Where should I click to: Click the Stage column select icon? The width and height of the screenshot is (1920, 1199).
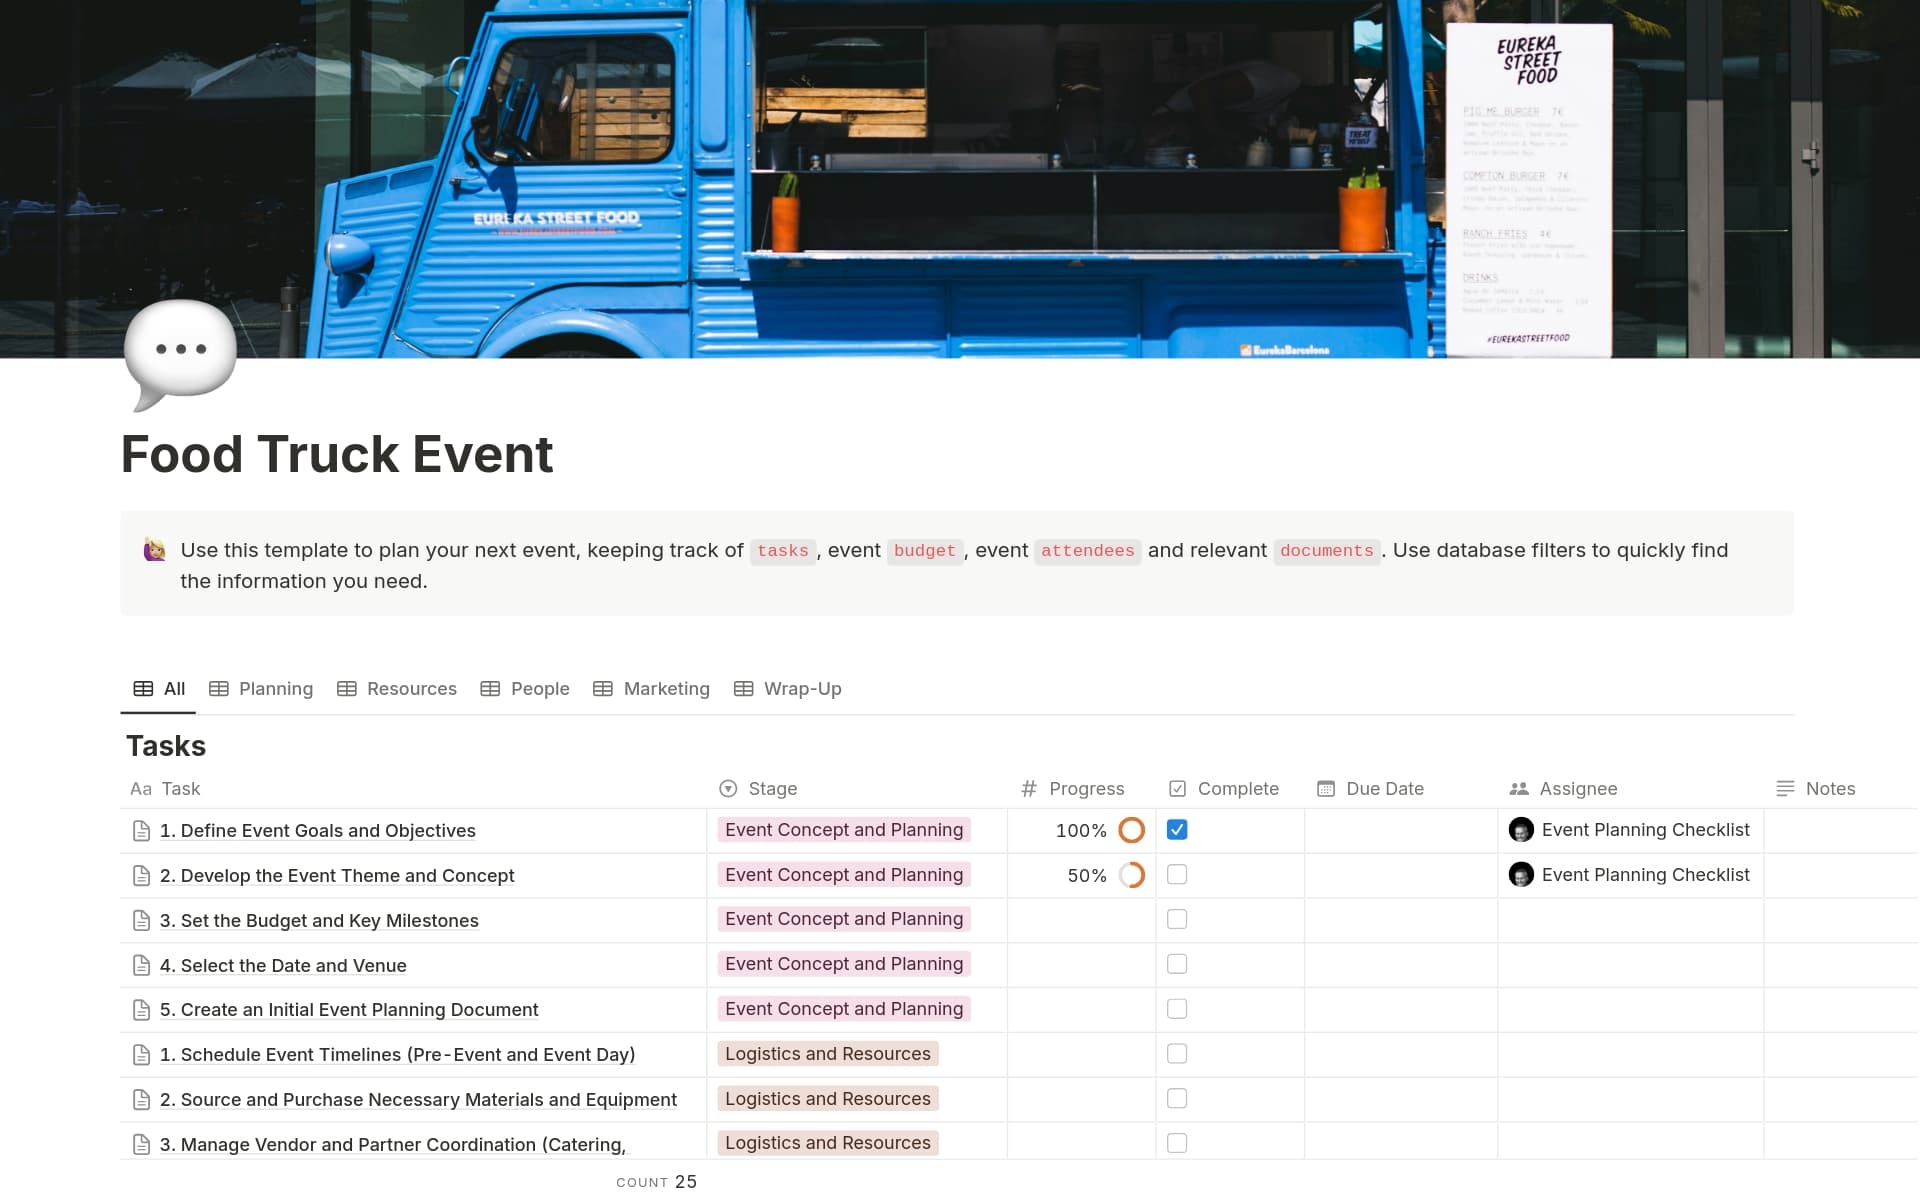coord(728,789)
